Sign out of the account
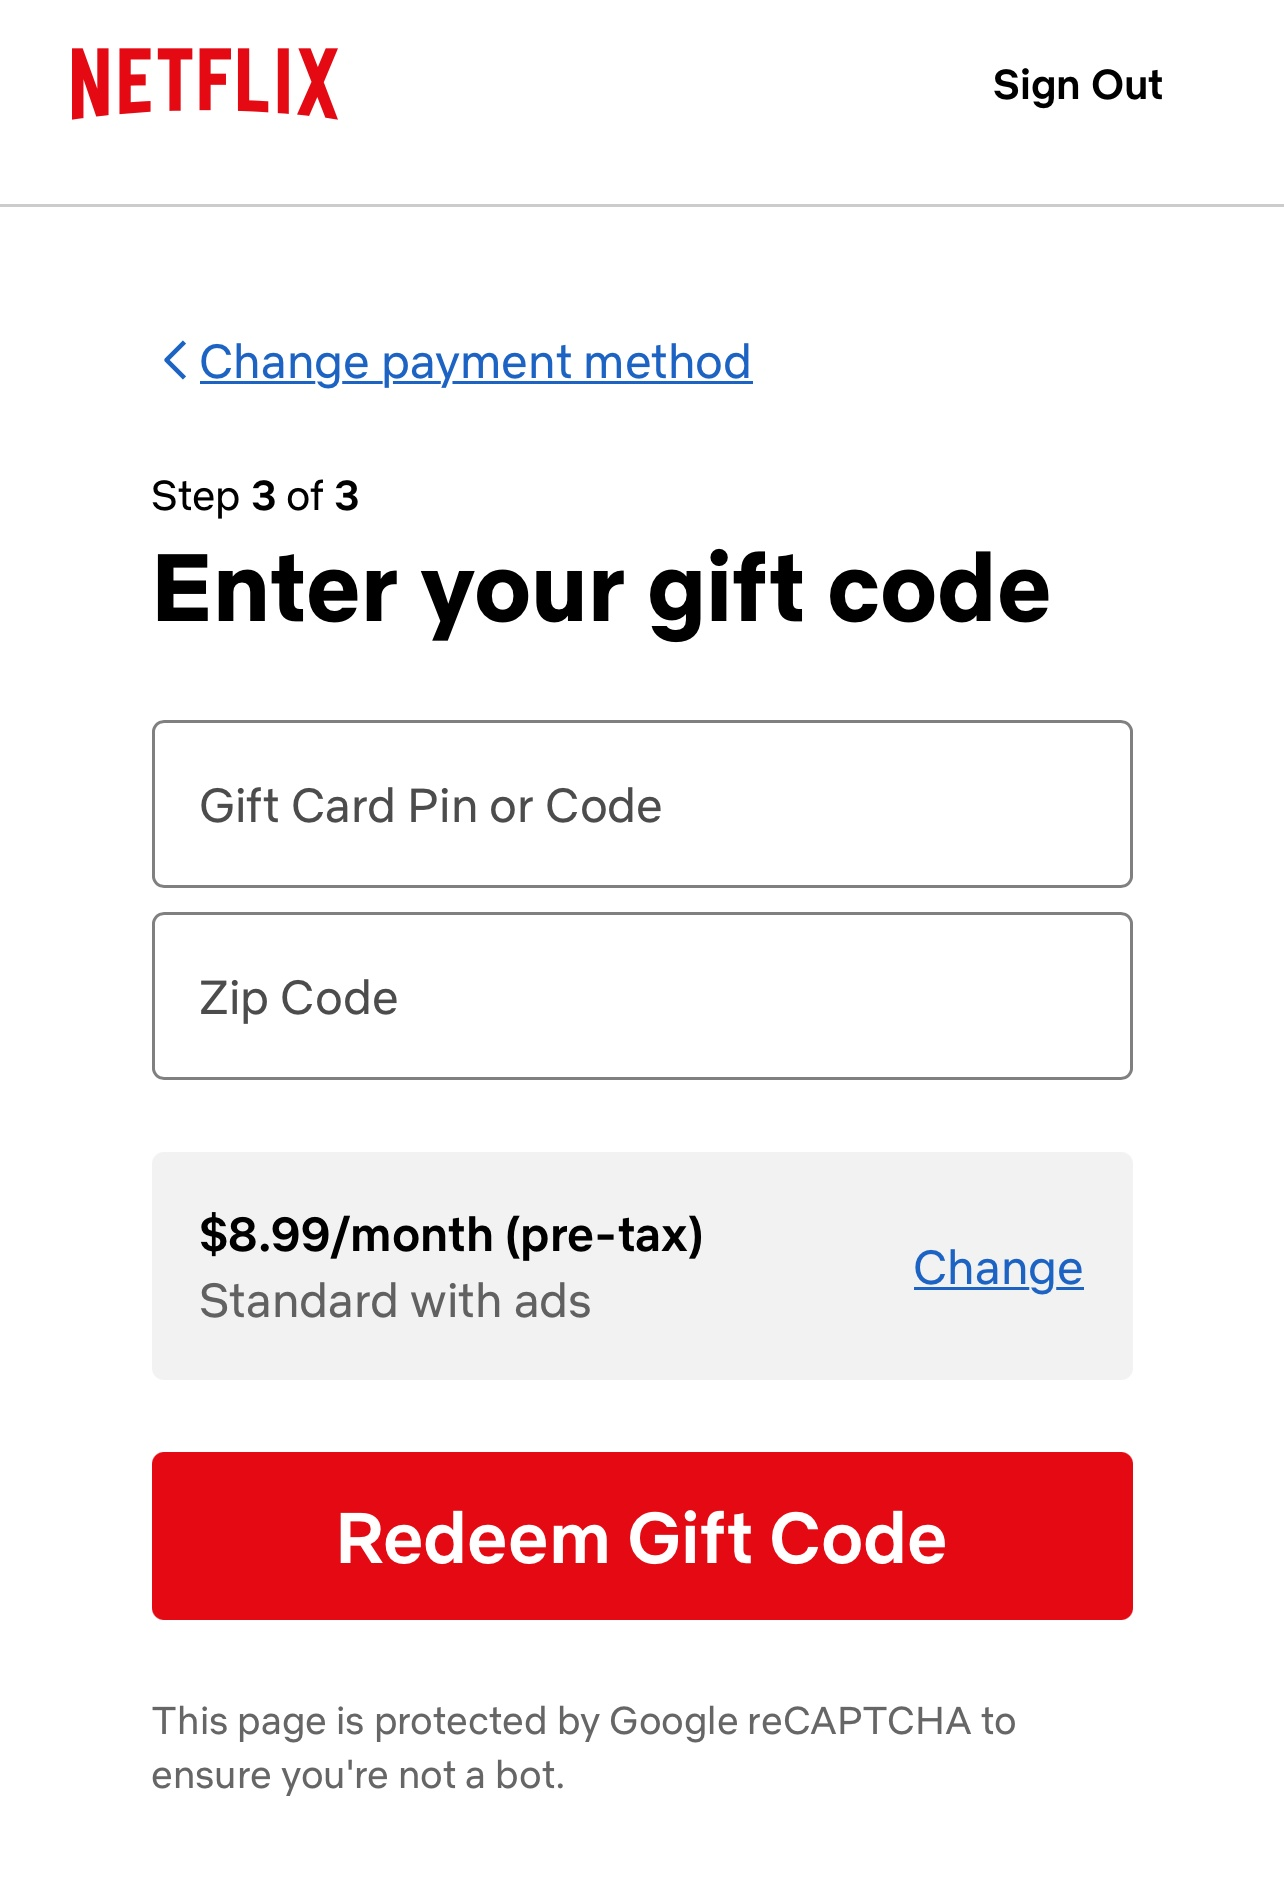This screenshot has width=1284, height=1896. click(1077, 85)
